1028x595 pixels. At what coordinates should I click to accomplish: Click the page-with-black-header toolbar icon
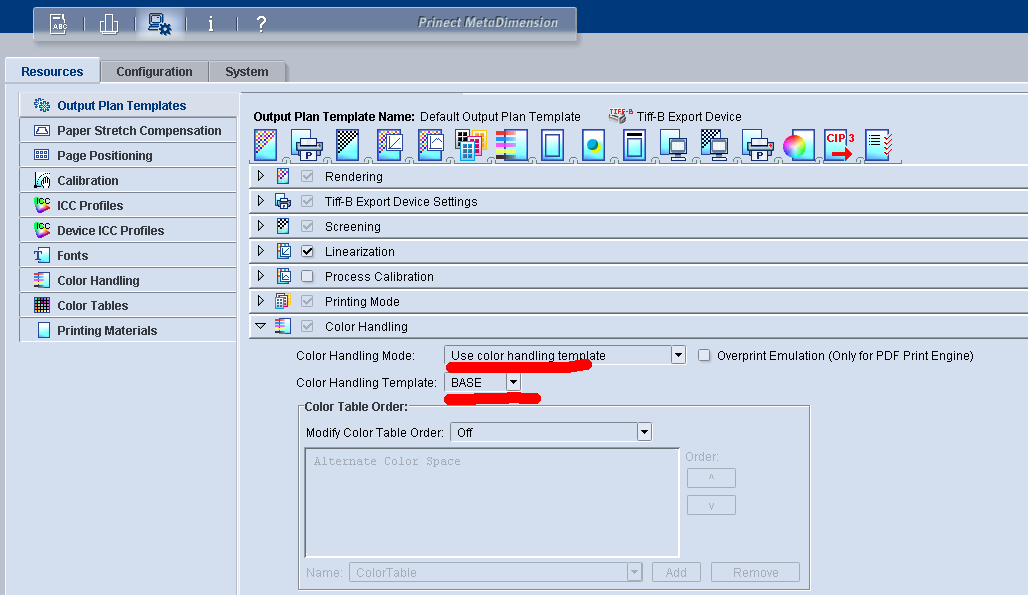click(x=634, y=145)
